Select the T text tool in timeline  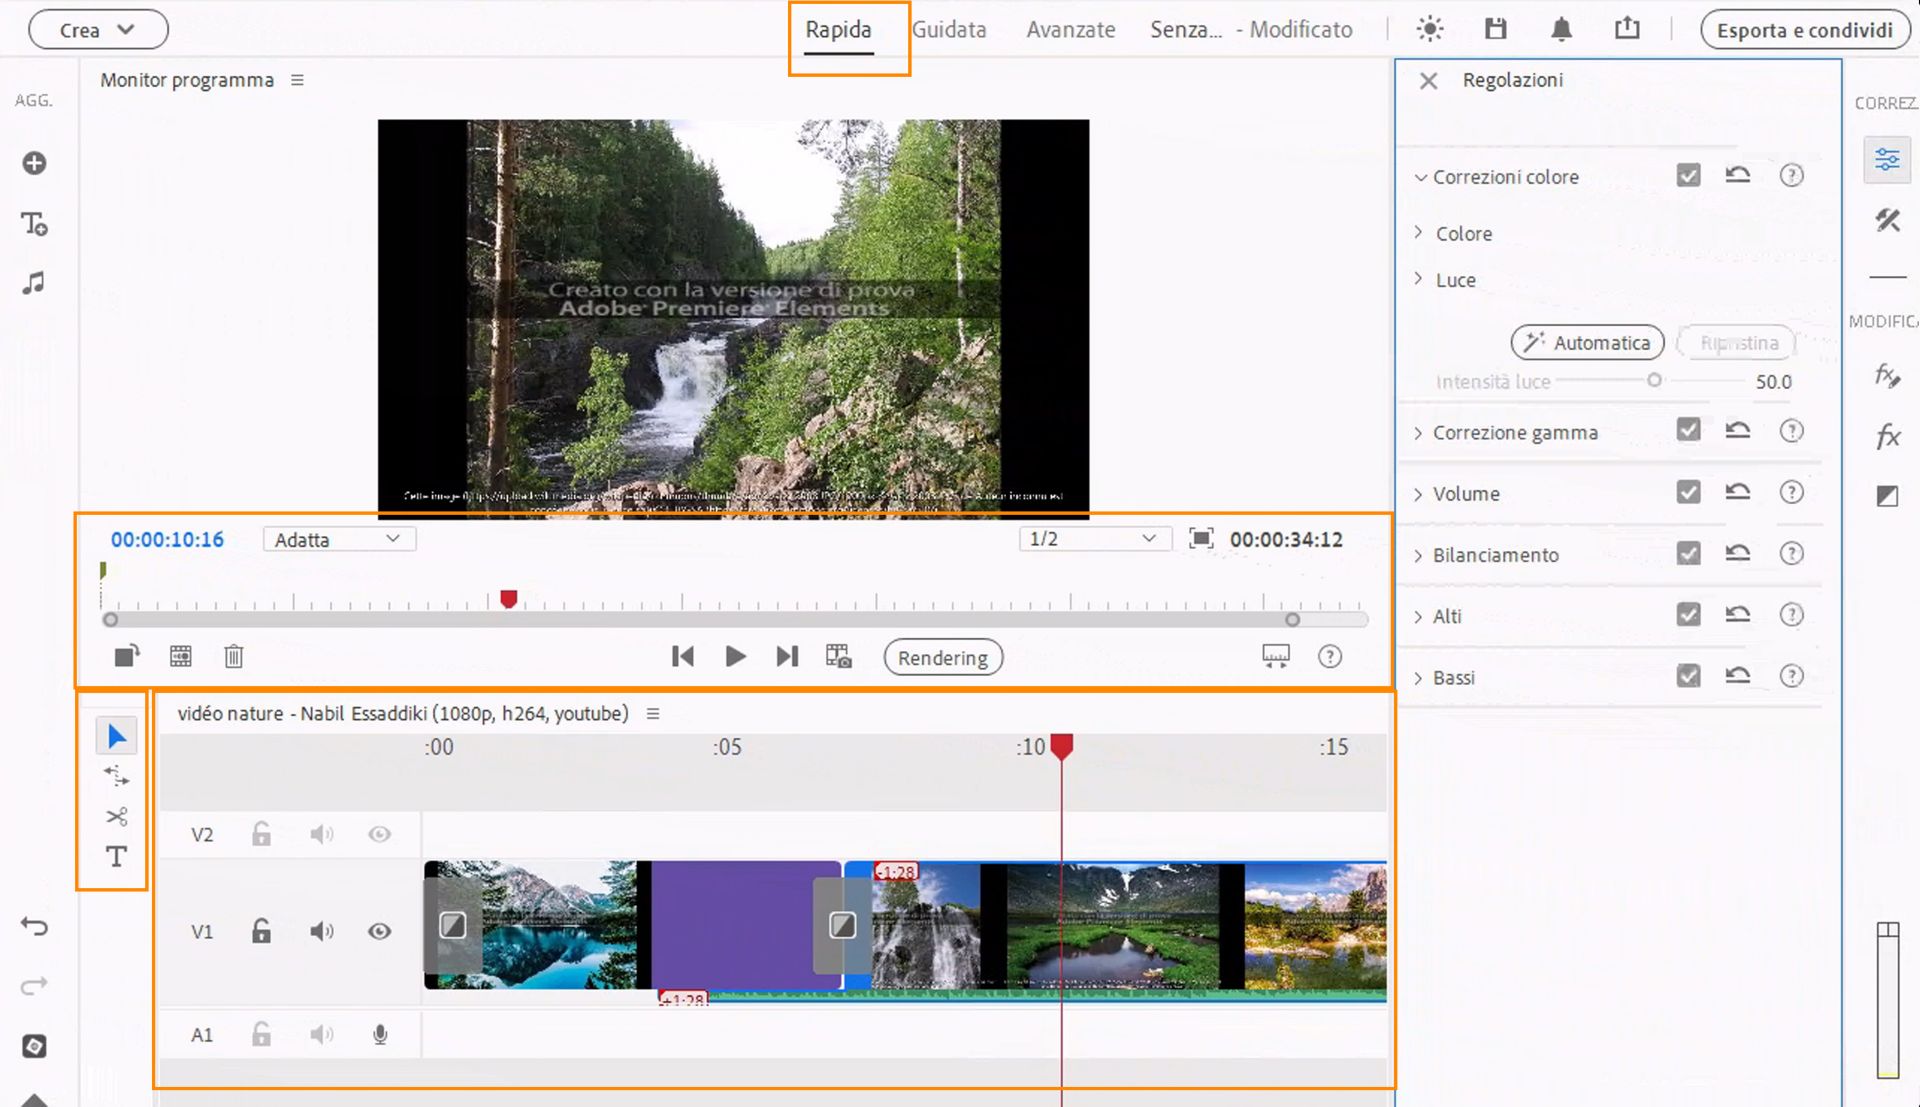pos(116,857)
